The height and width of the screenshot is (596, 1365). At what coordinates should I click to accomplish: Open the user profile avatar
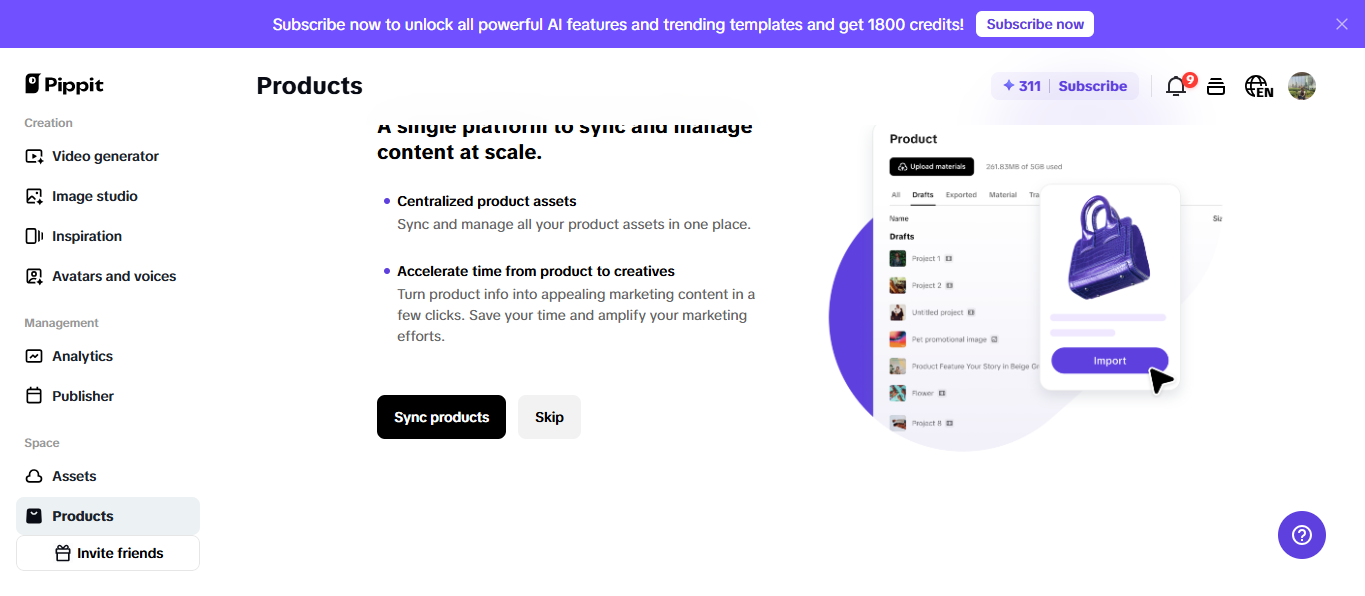point(1302,86)
